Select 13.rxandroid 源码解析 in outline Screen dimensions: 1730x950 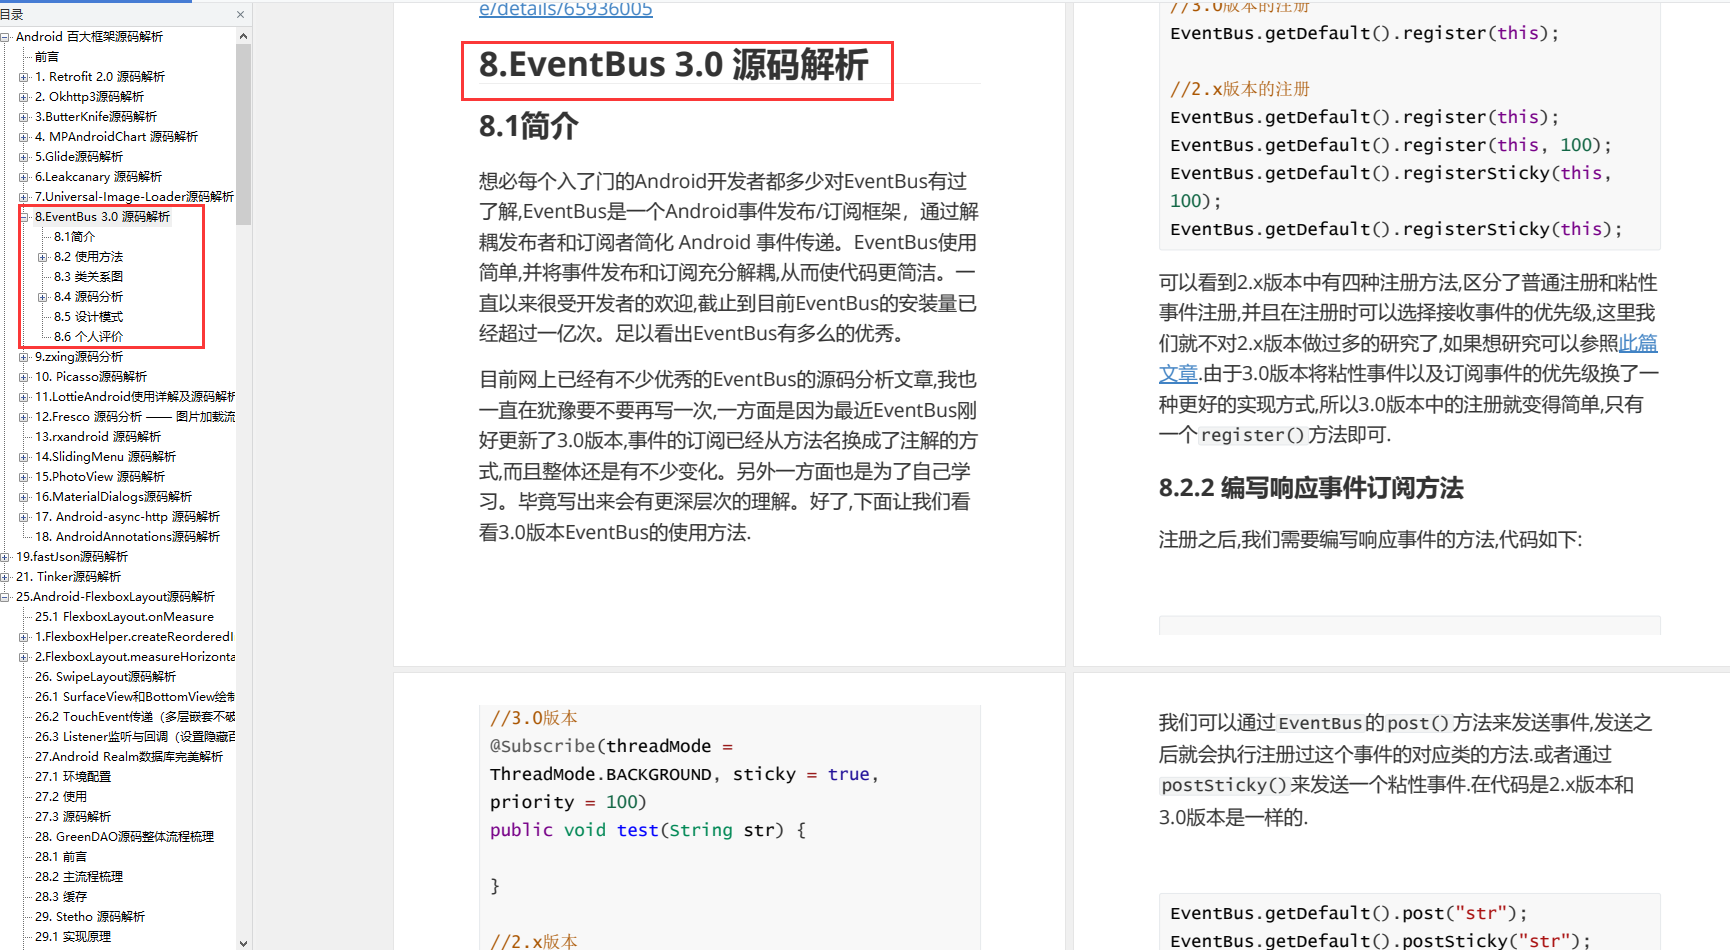point(98,437)
